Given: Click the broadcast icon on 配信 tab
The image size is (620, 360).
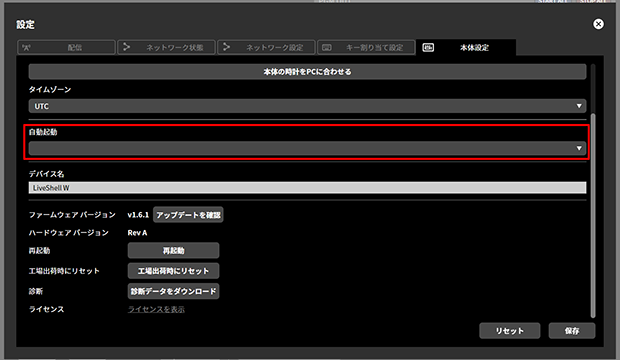Looking at the screenshot, I should 26,47.
